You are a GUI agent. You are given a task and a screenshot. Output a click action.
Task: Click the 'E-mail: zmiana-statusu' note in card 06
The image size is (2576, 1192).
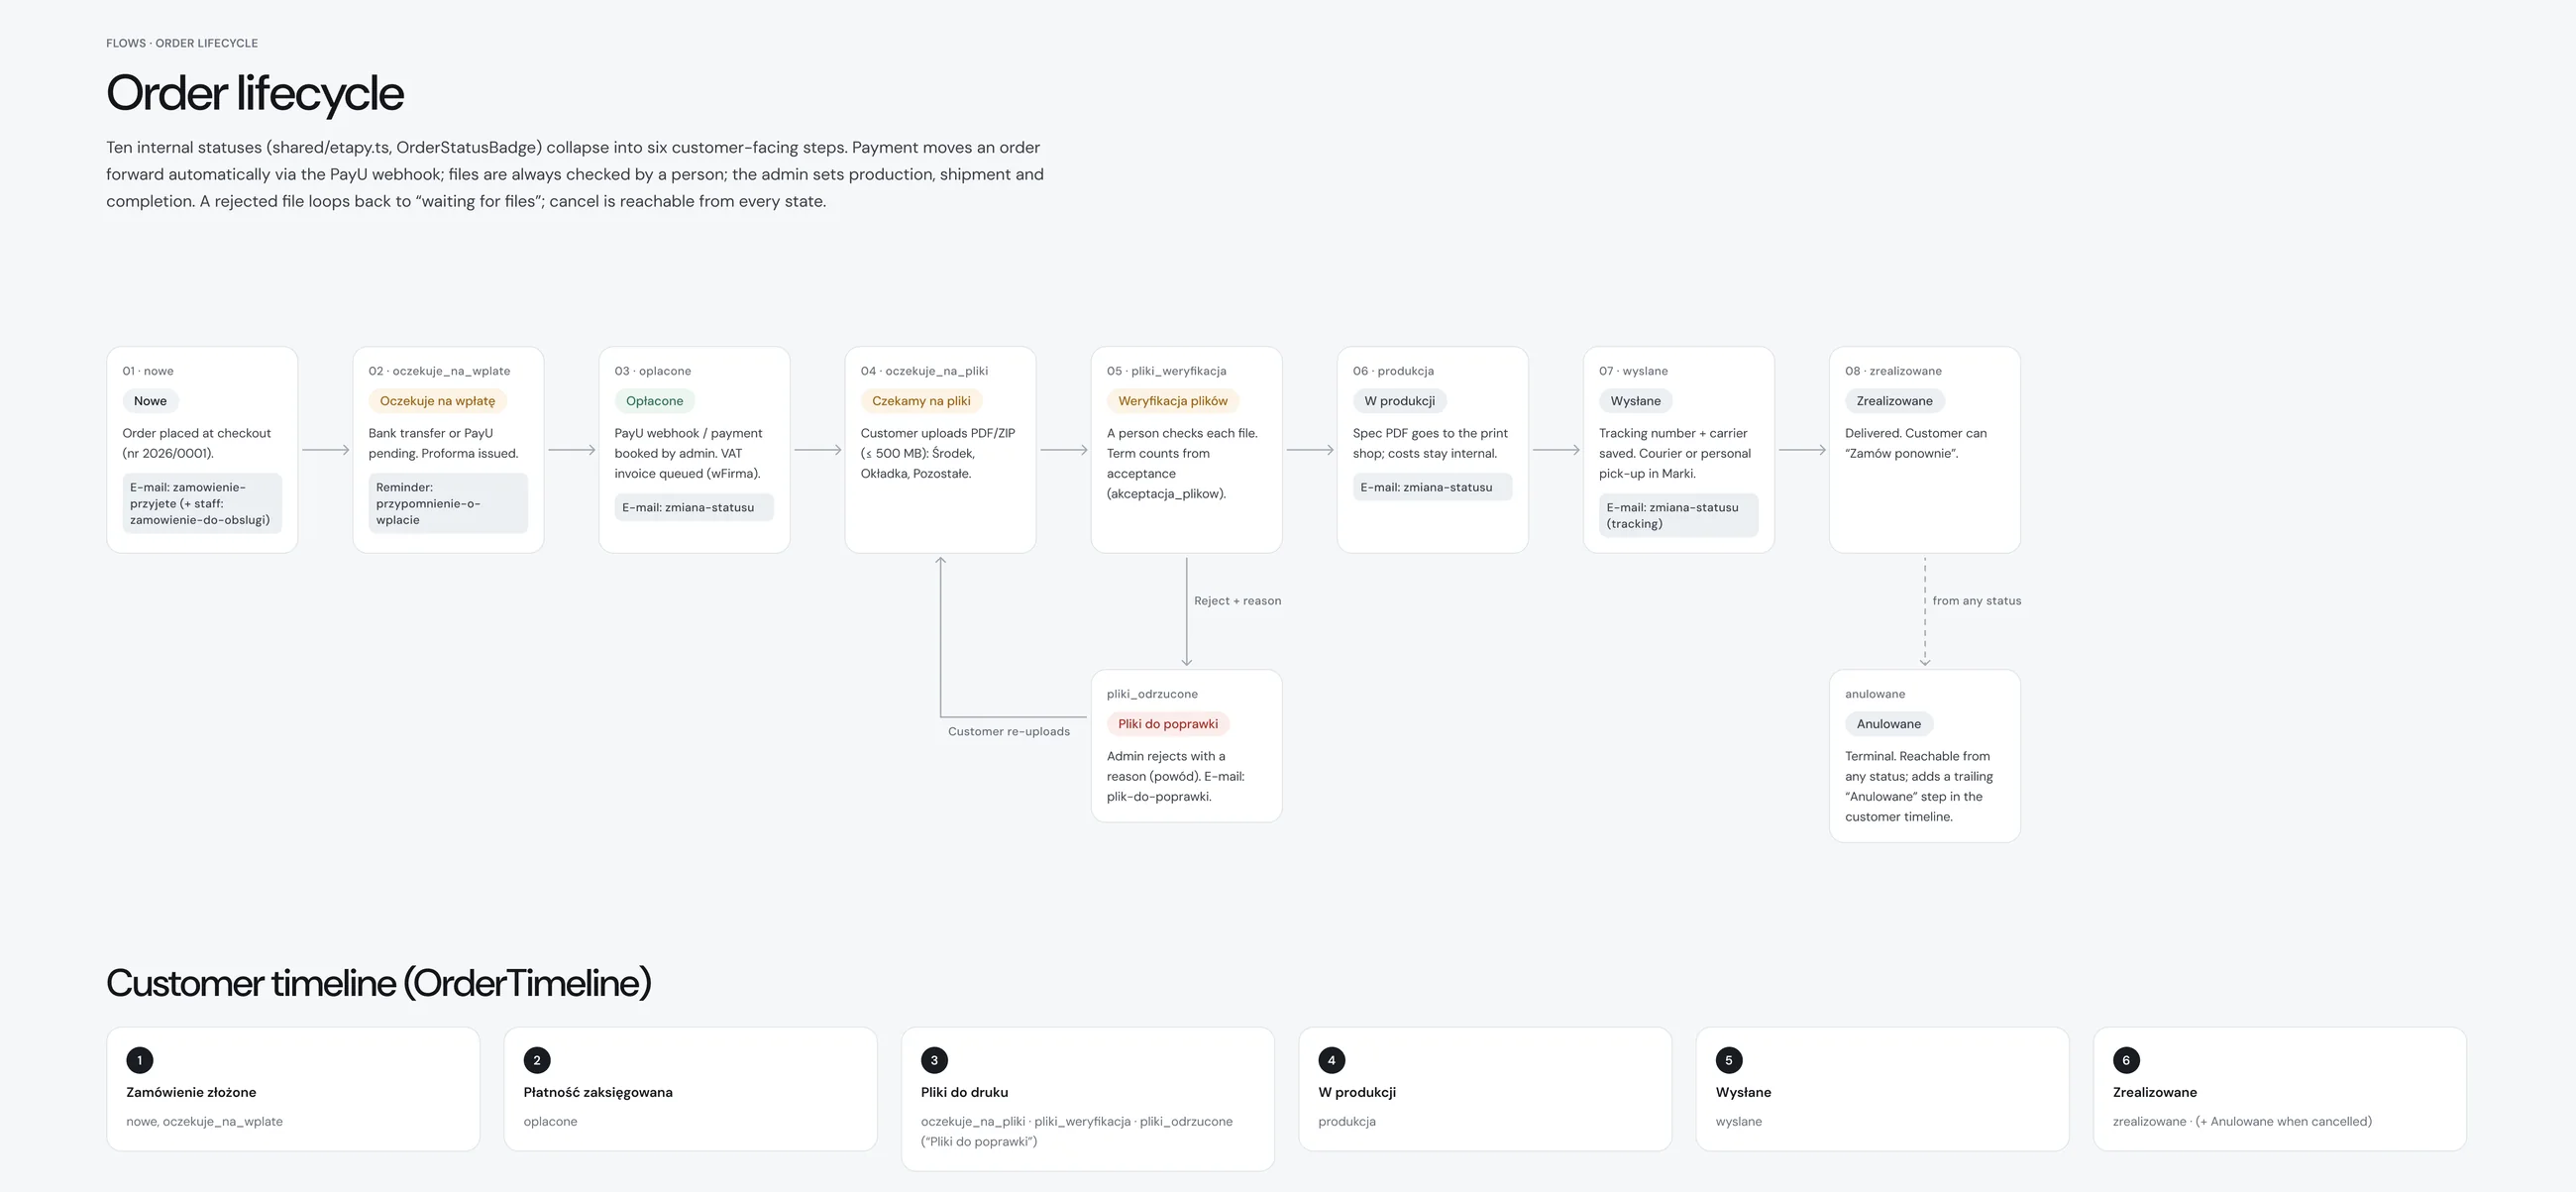[x=1432, y=487]
